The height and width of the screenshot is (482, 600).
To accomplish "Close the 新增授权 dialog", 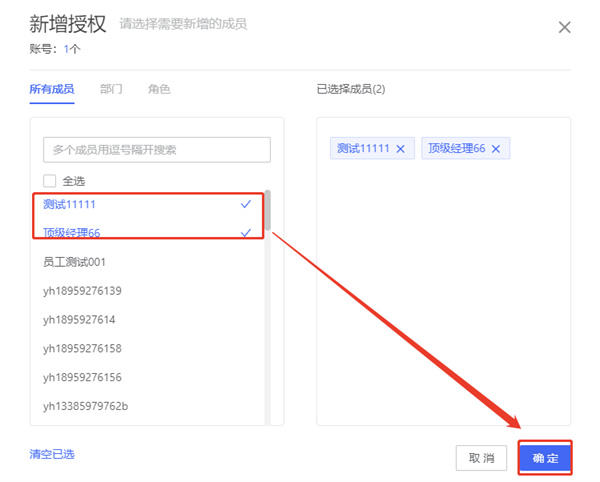I will tap(564, 28).
